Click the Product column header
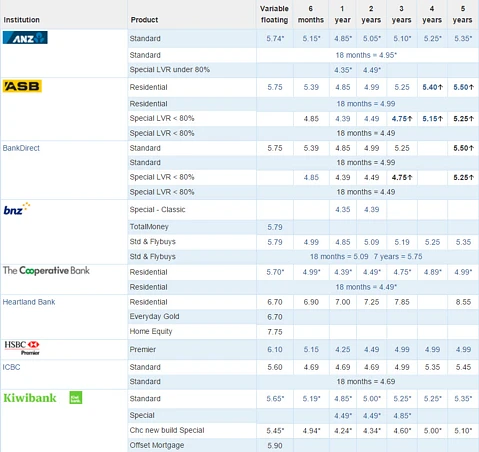 [x=144, y=20]
